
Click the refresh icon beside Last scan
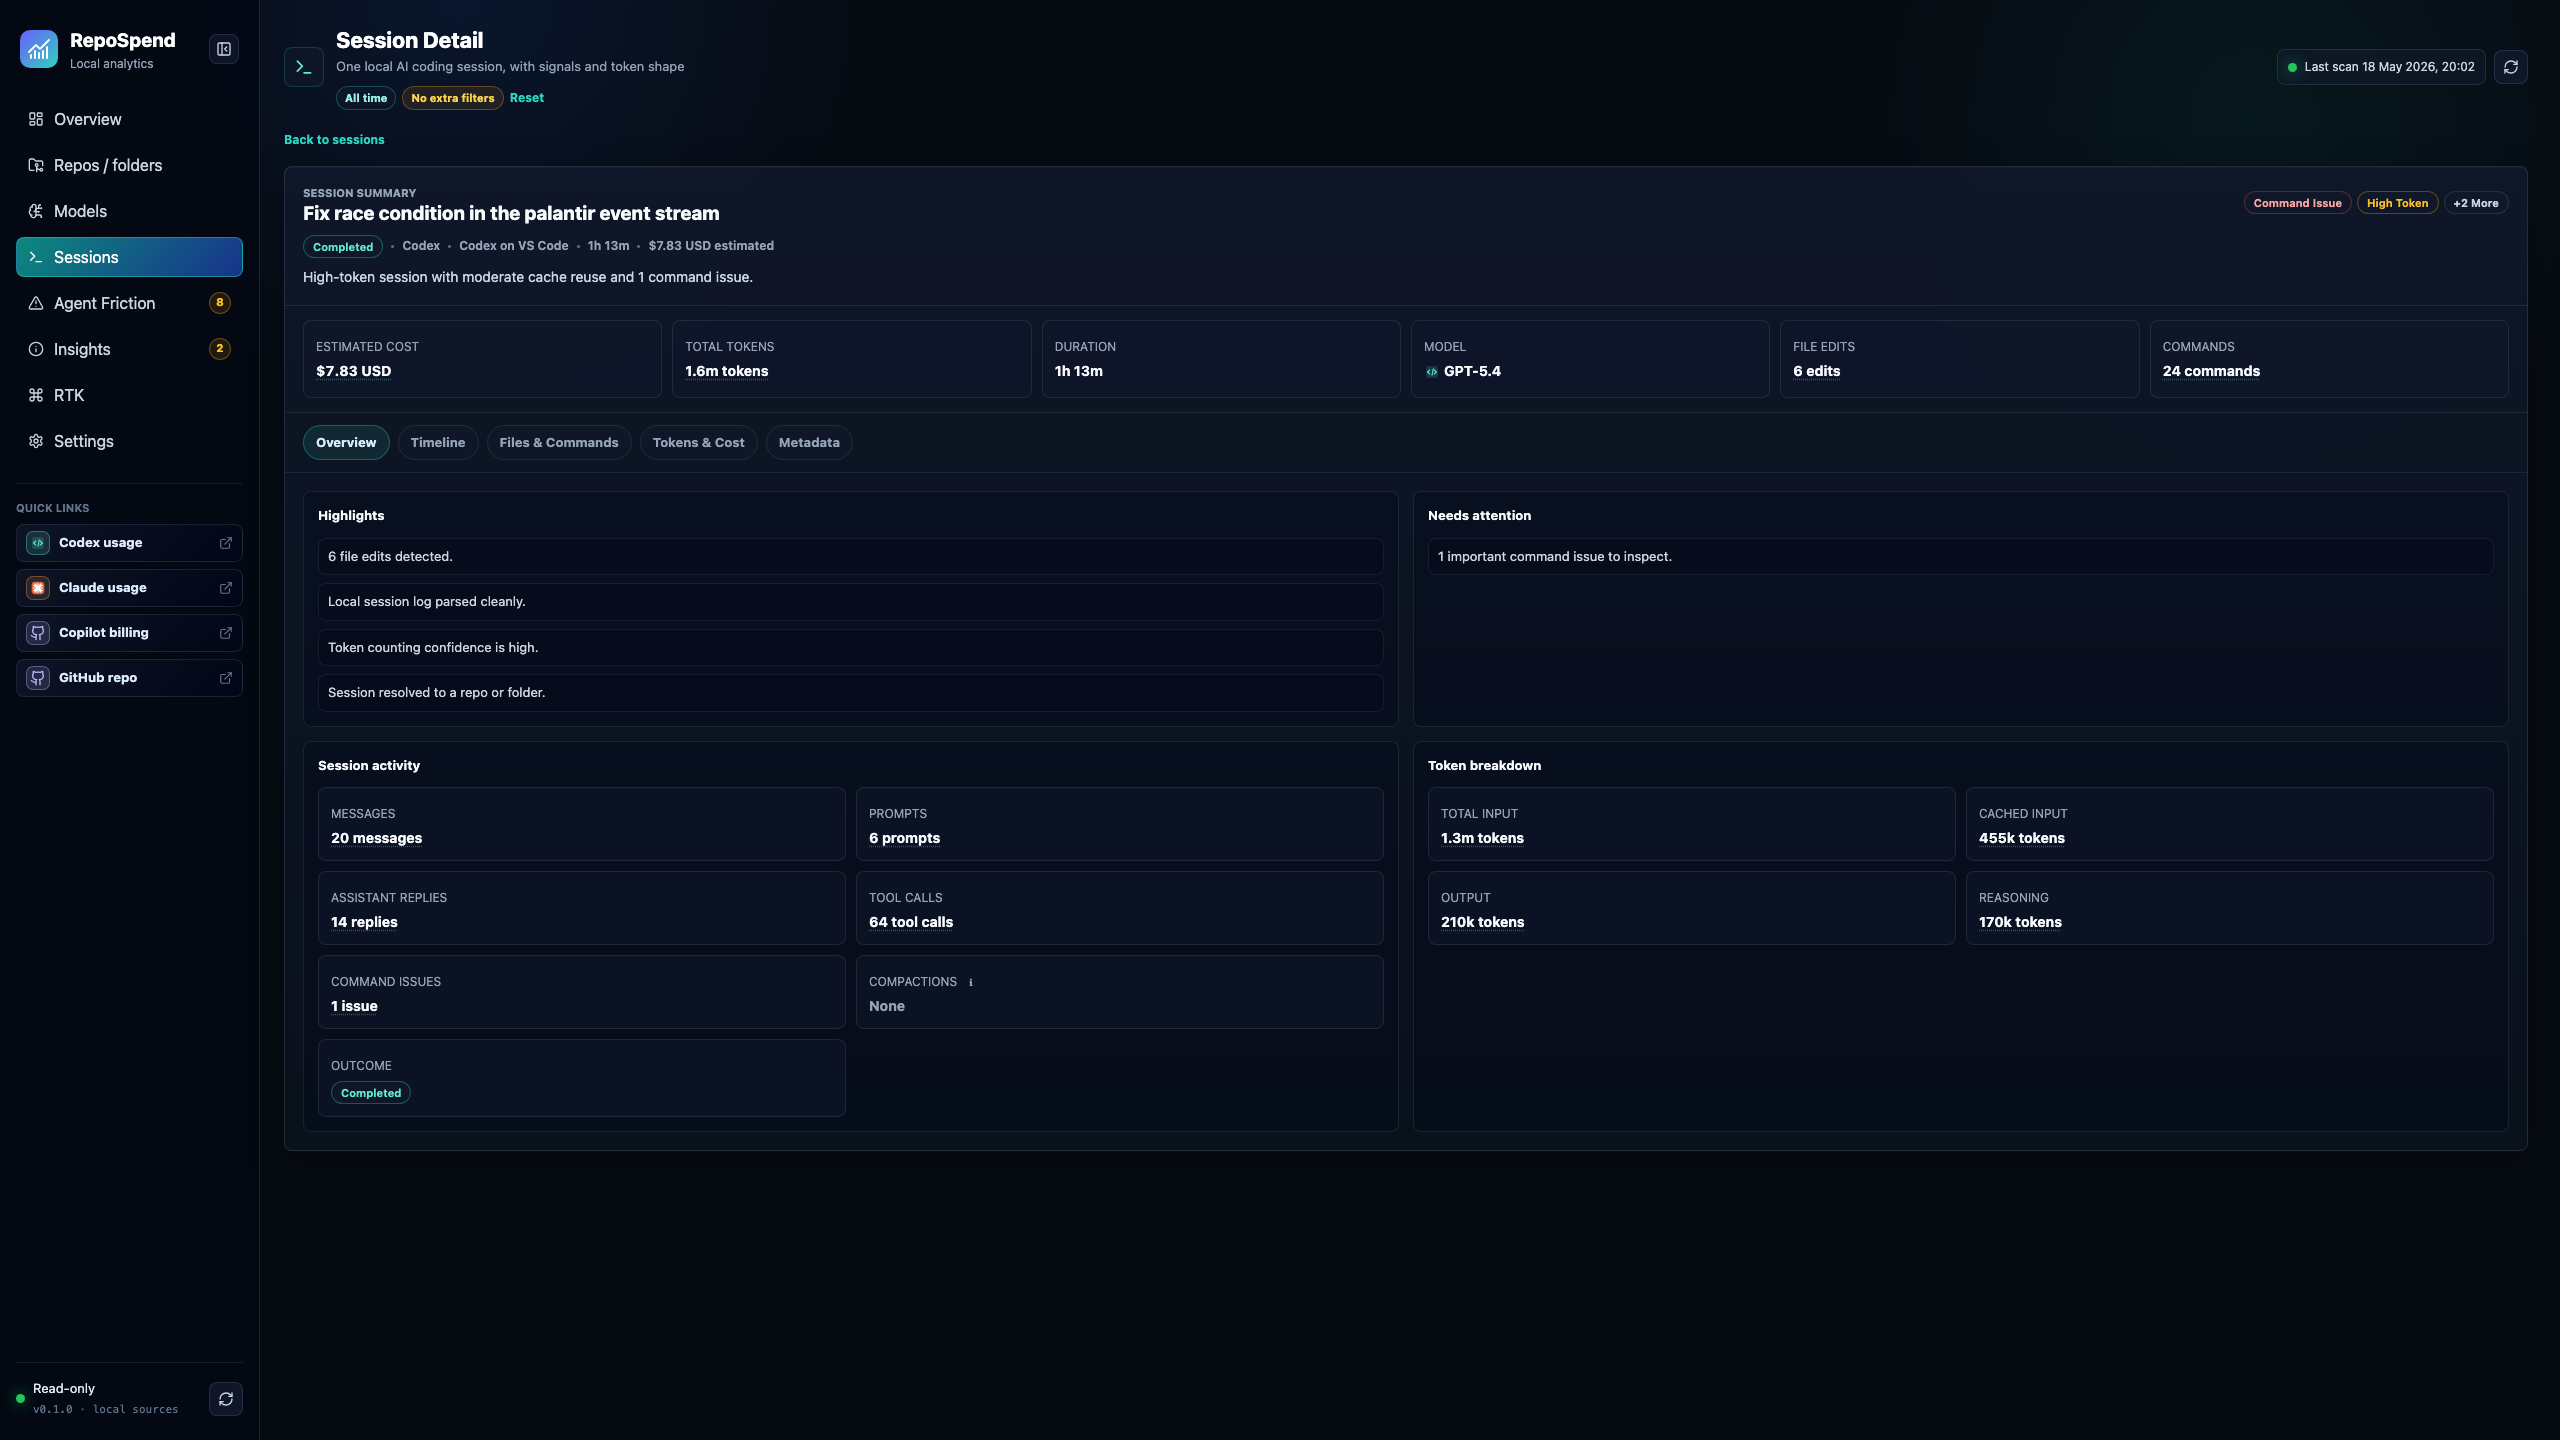click(2510, 67)
